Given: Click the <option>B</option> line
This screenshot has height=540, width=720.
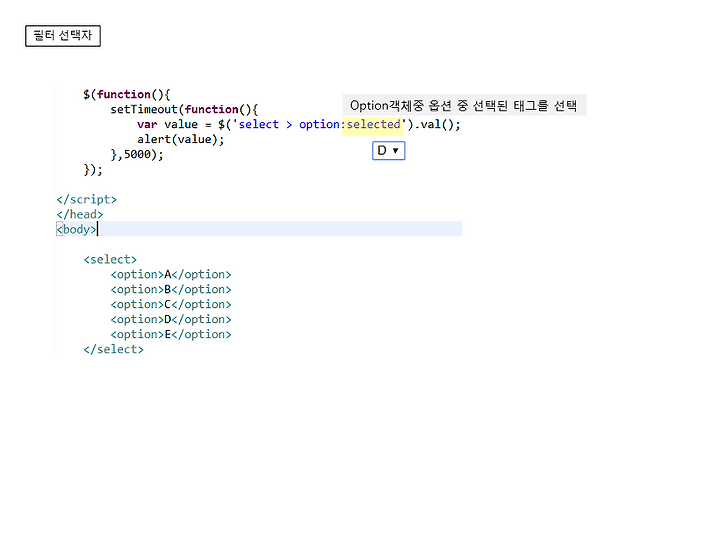Looking at the screenshot, I should coord(171,289).
